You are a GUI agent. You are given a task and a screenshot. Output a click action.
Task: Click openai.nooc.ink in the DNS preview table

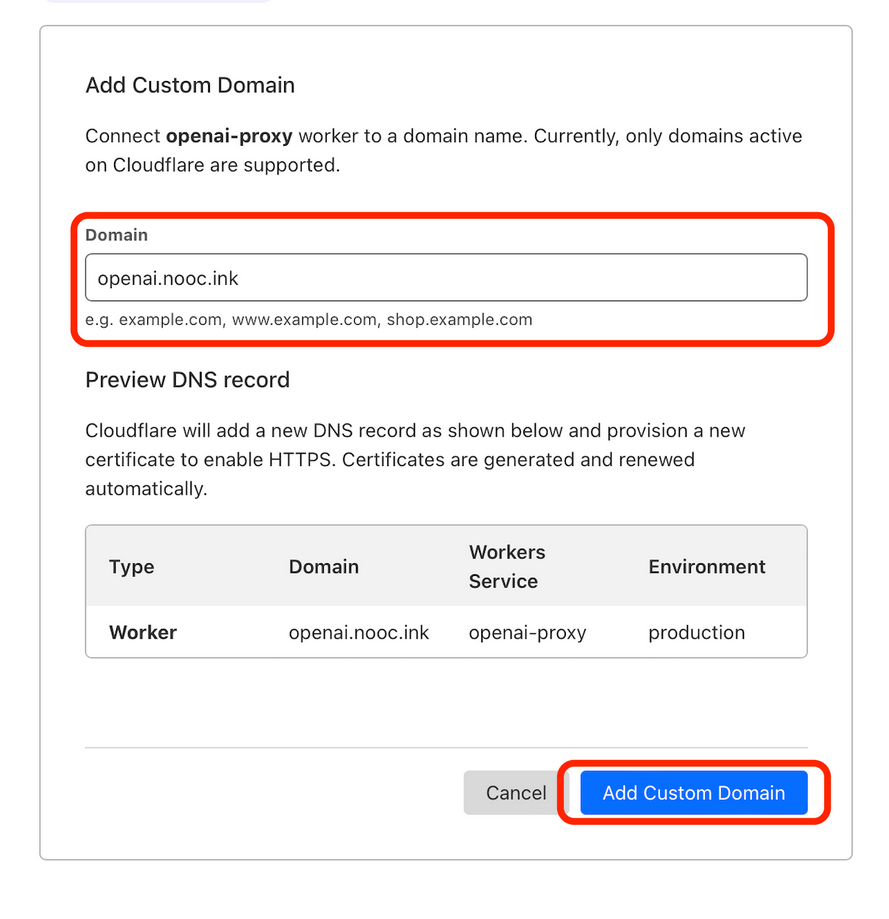point(358,632)
